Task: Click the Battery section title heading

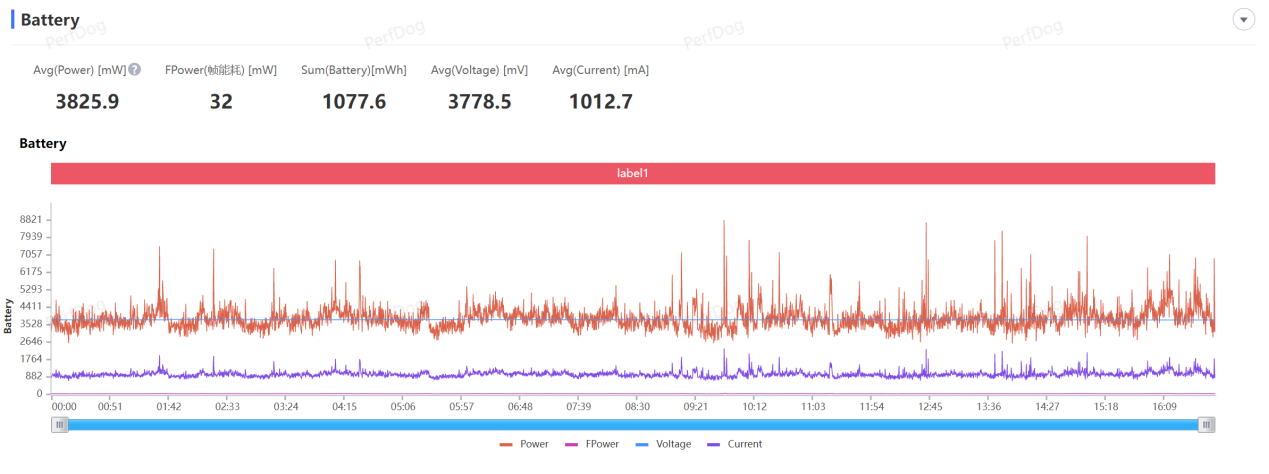Action: click(50, 20)
